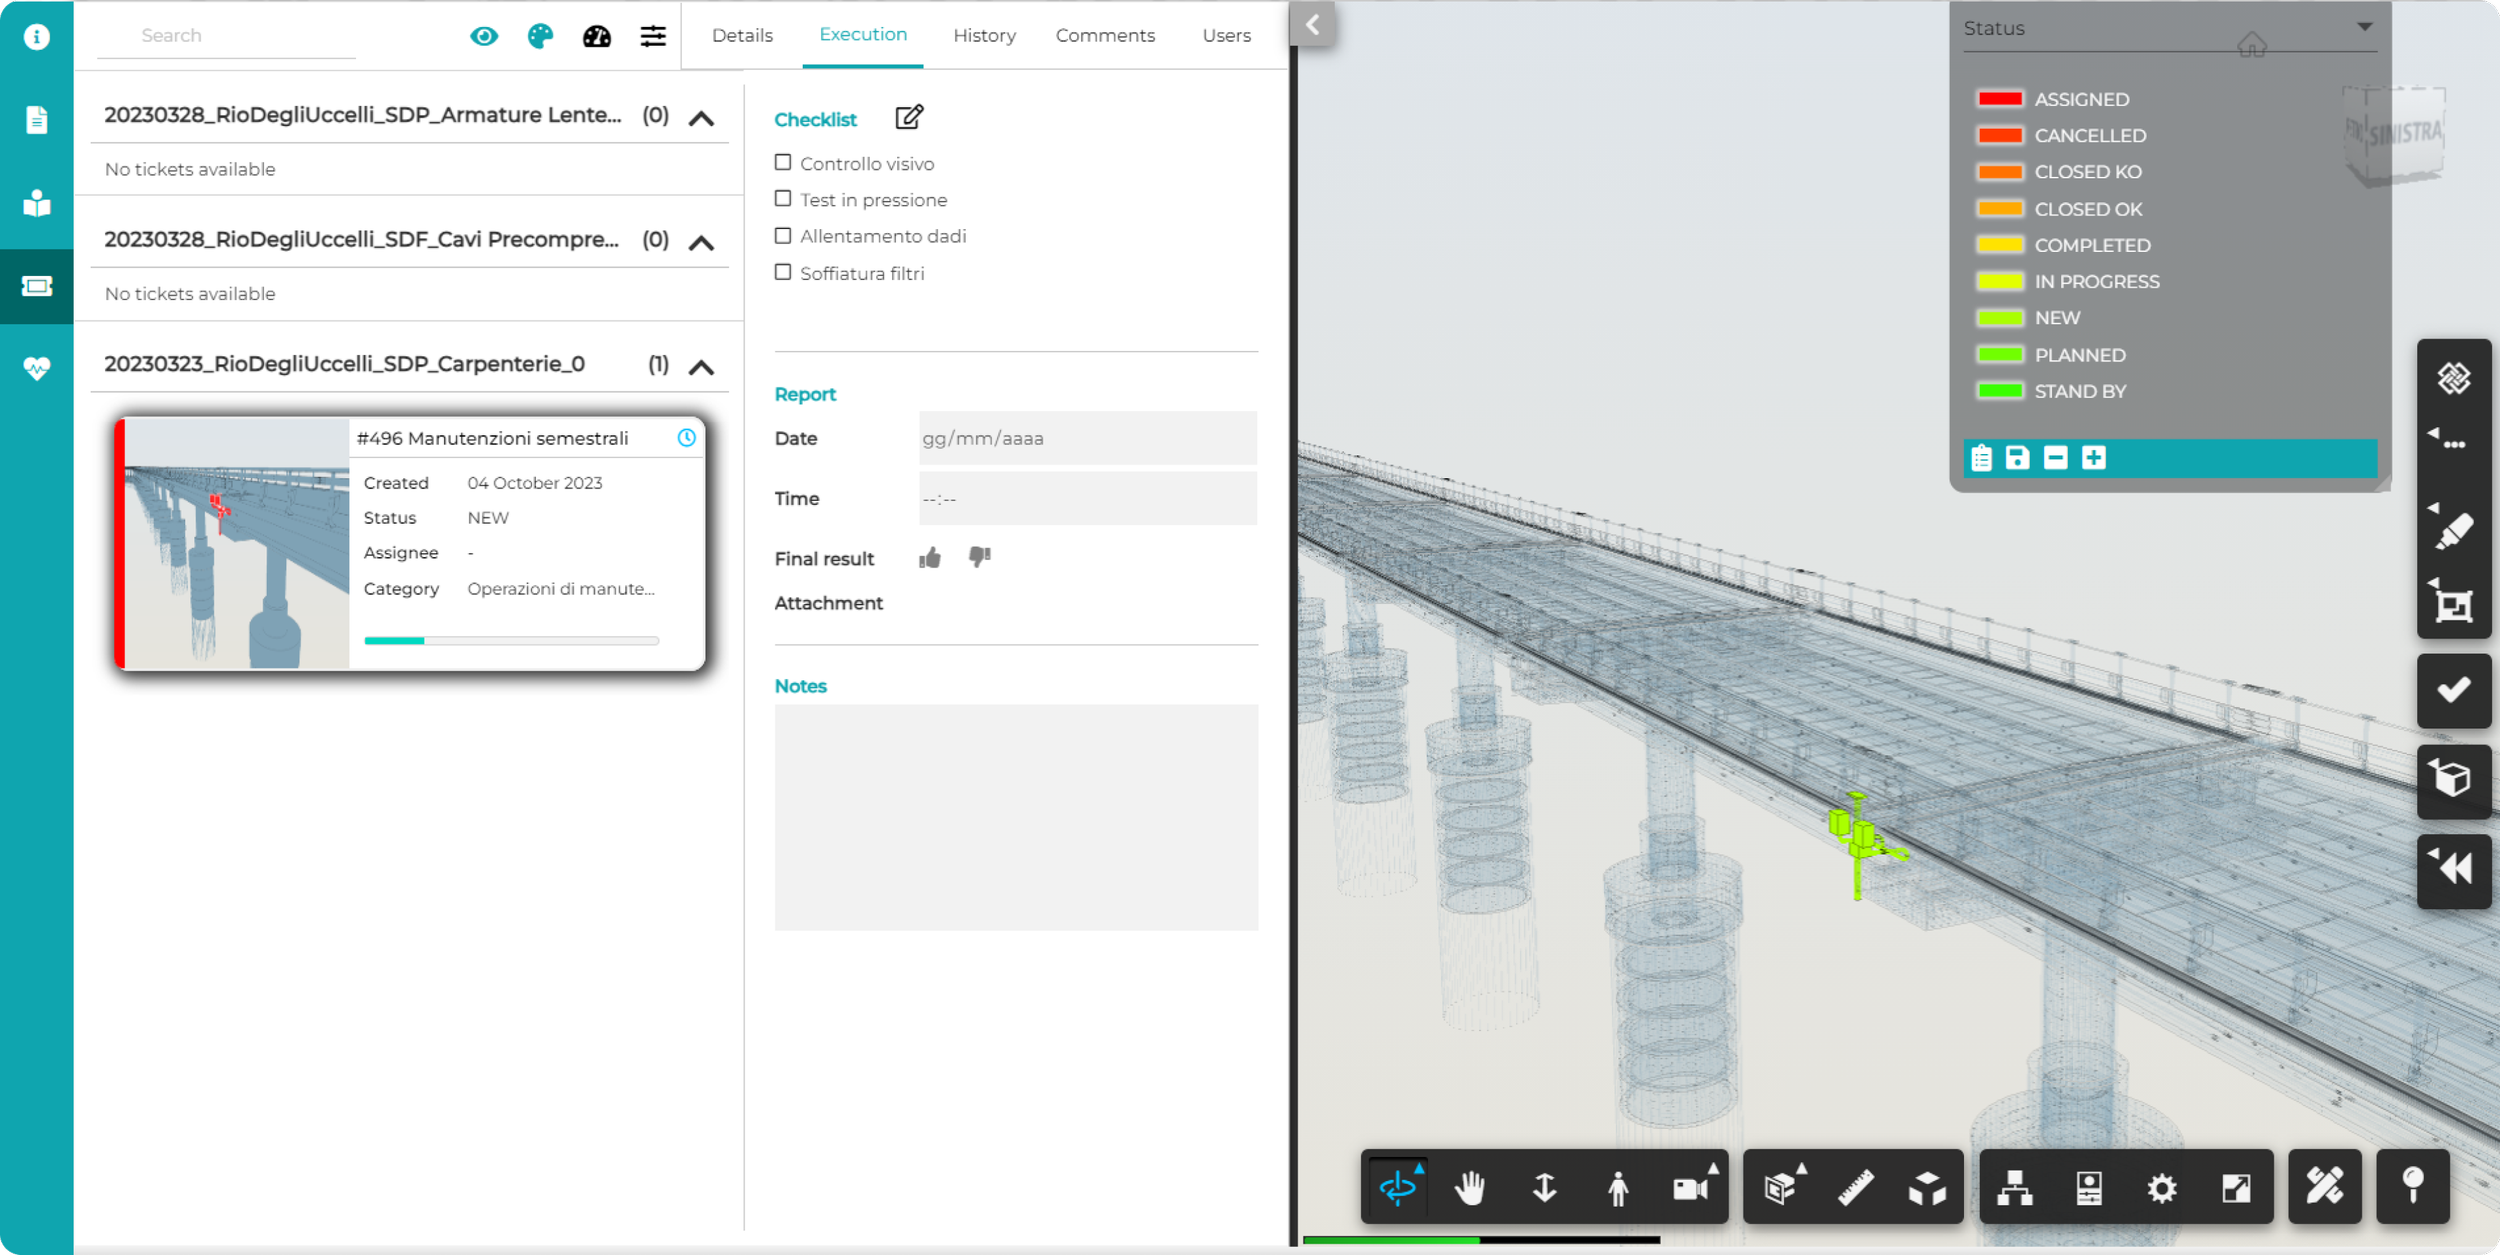Click the color palette icon
The width and height of the screenshot is (2500, 1255).
coord(540,37)
